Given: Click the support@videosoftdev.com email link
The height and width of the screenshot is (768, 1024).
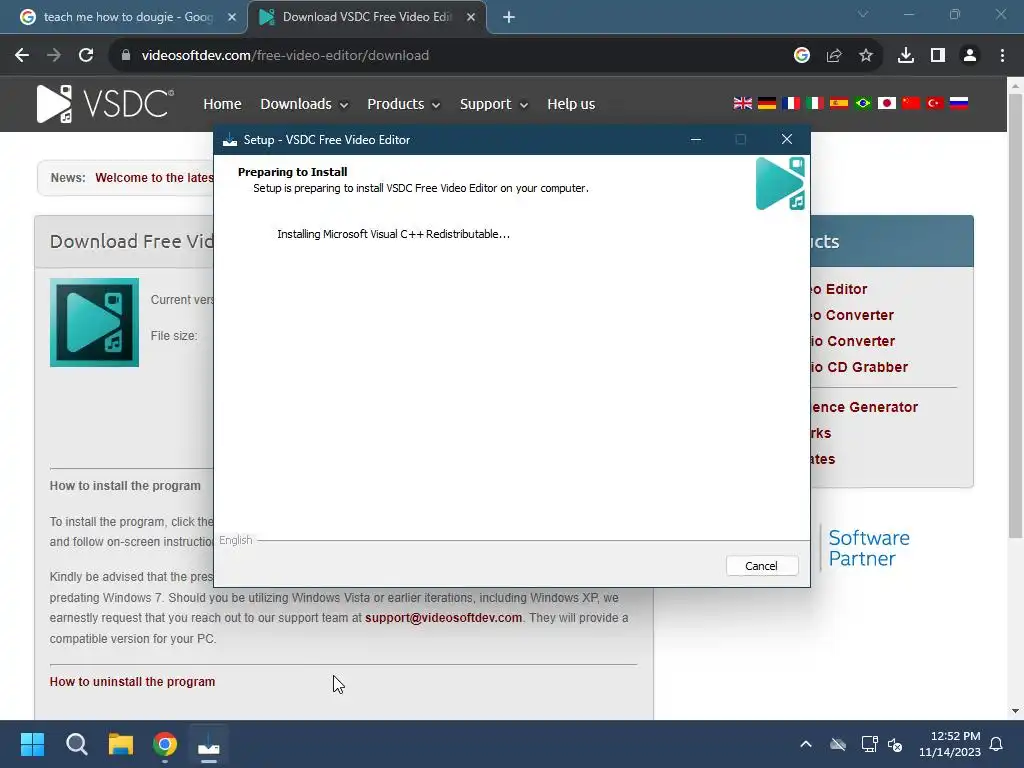Looking at the screenshot, I should tap(443, 618).
